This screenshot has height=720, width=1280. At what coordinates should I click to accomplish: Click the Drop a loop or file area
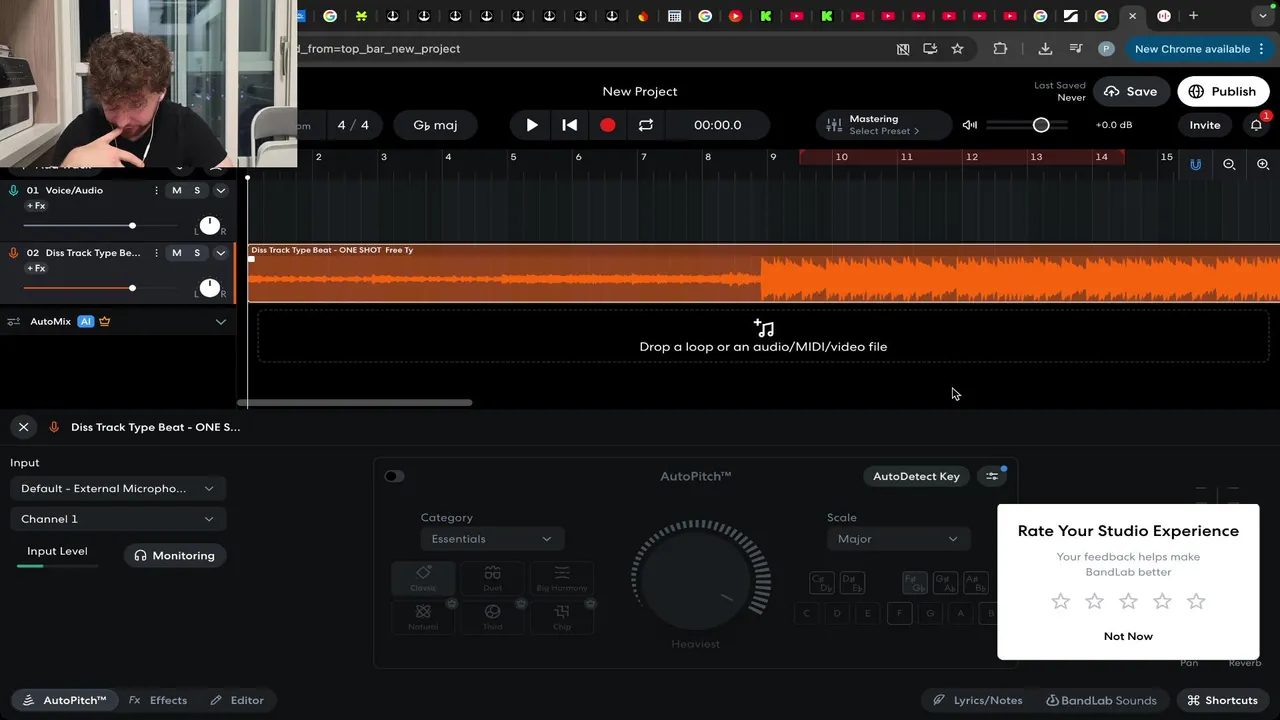point(764,336)
